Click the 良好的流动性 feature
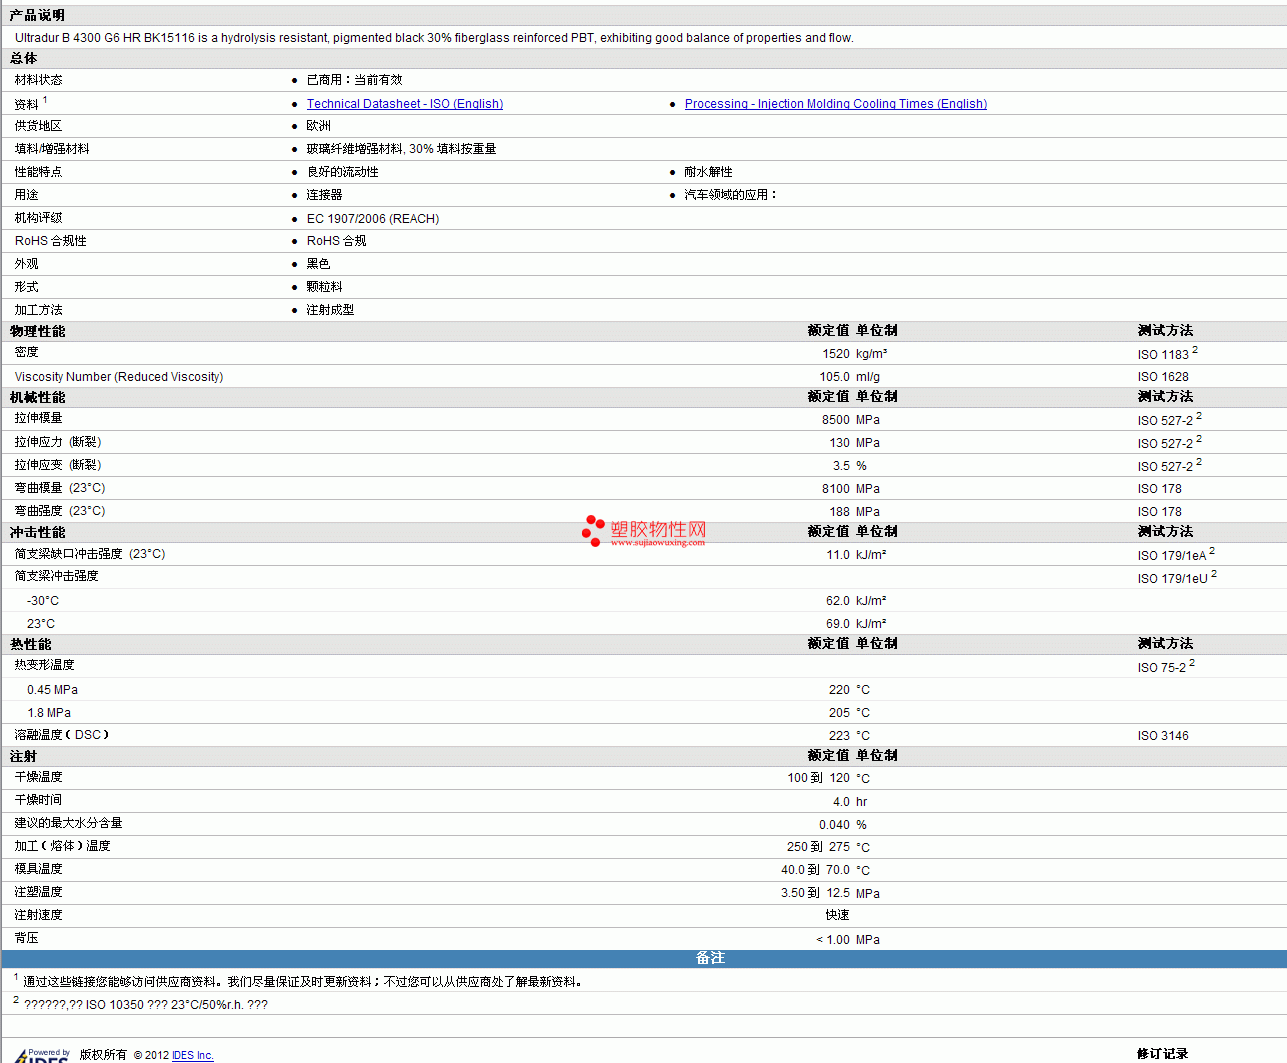The image size is (1287, 1063). (342, 172)
